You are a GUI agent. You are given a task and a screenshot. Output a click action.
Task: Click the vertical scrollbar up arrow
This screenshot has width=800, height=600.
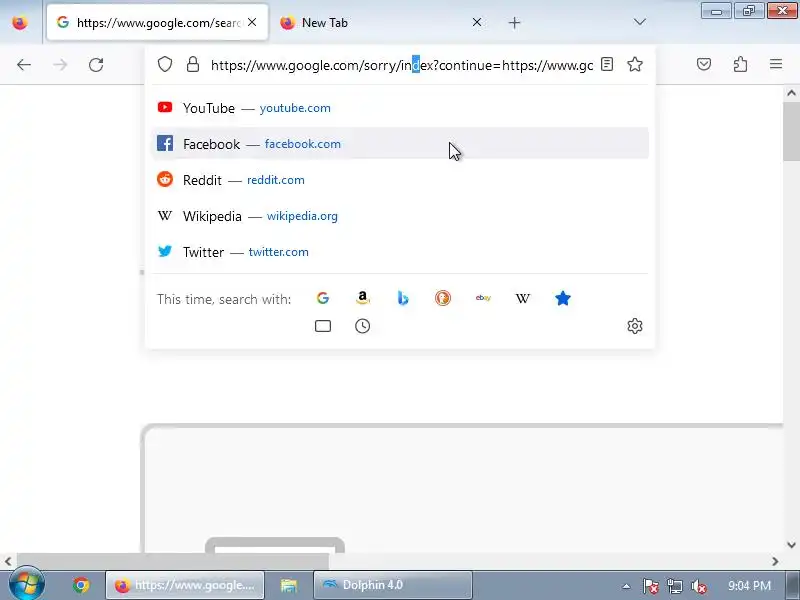pyautogui.click(x=791, y=93)
